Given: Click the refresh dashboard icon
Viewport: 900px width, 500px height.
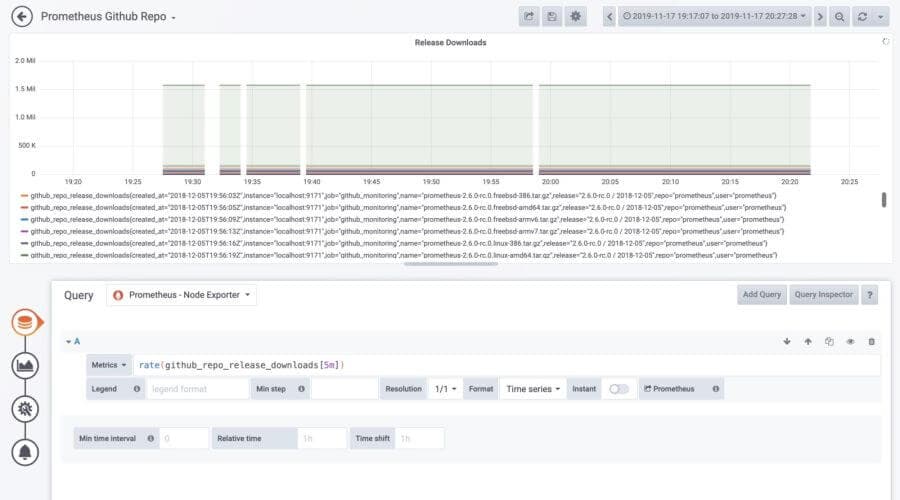Looking at the screenshot, I should click(x=862, y=17).
